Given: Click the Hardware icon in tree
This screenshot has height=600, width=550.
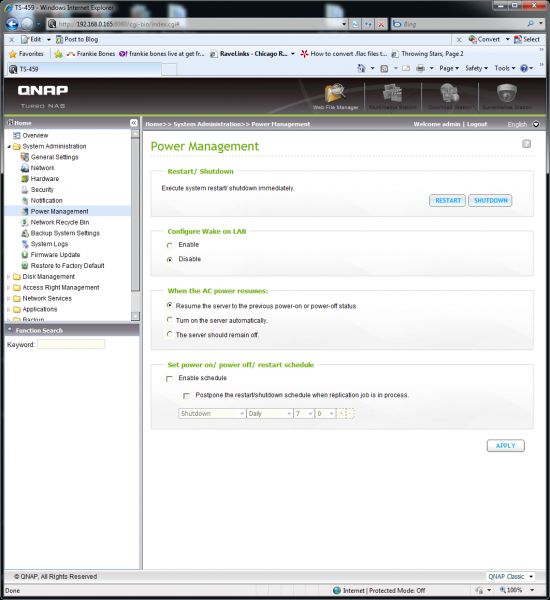Looking at the screenshot, I should 25,179.
